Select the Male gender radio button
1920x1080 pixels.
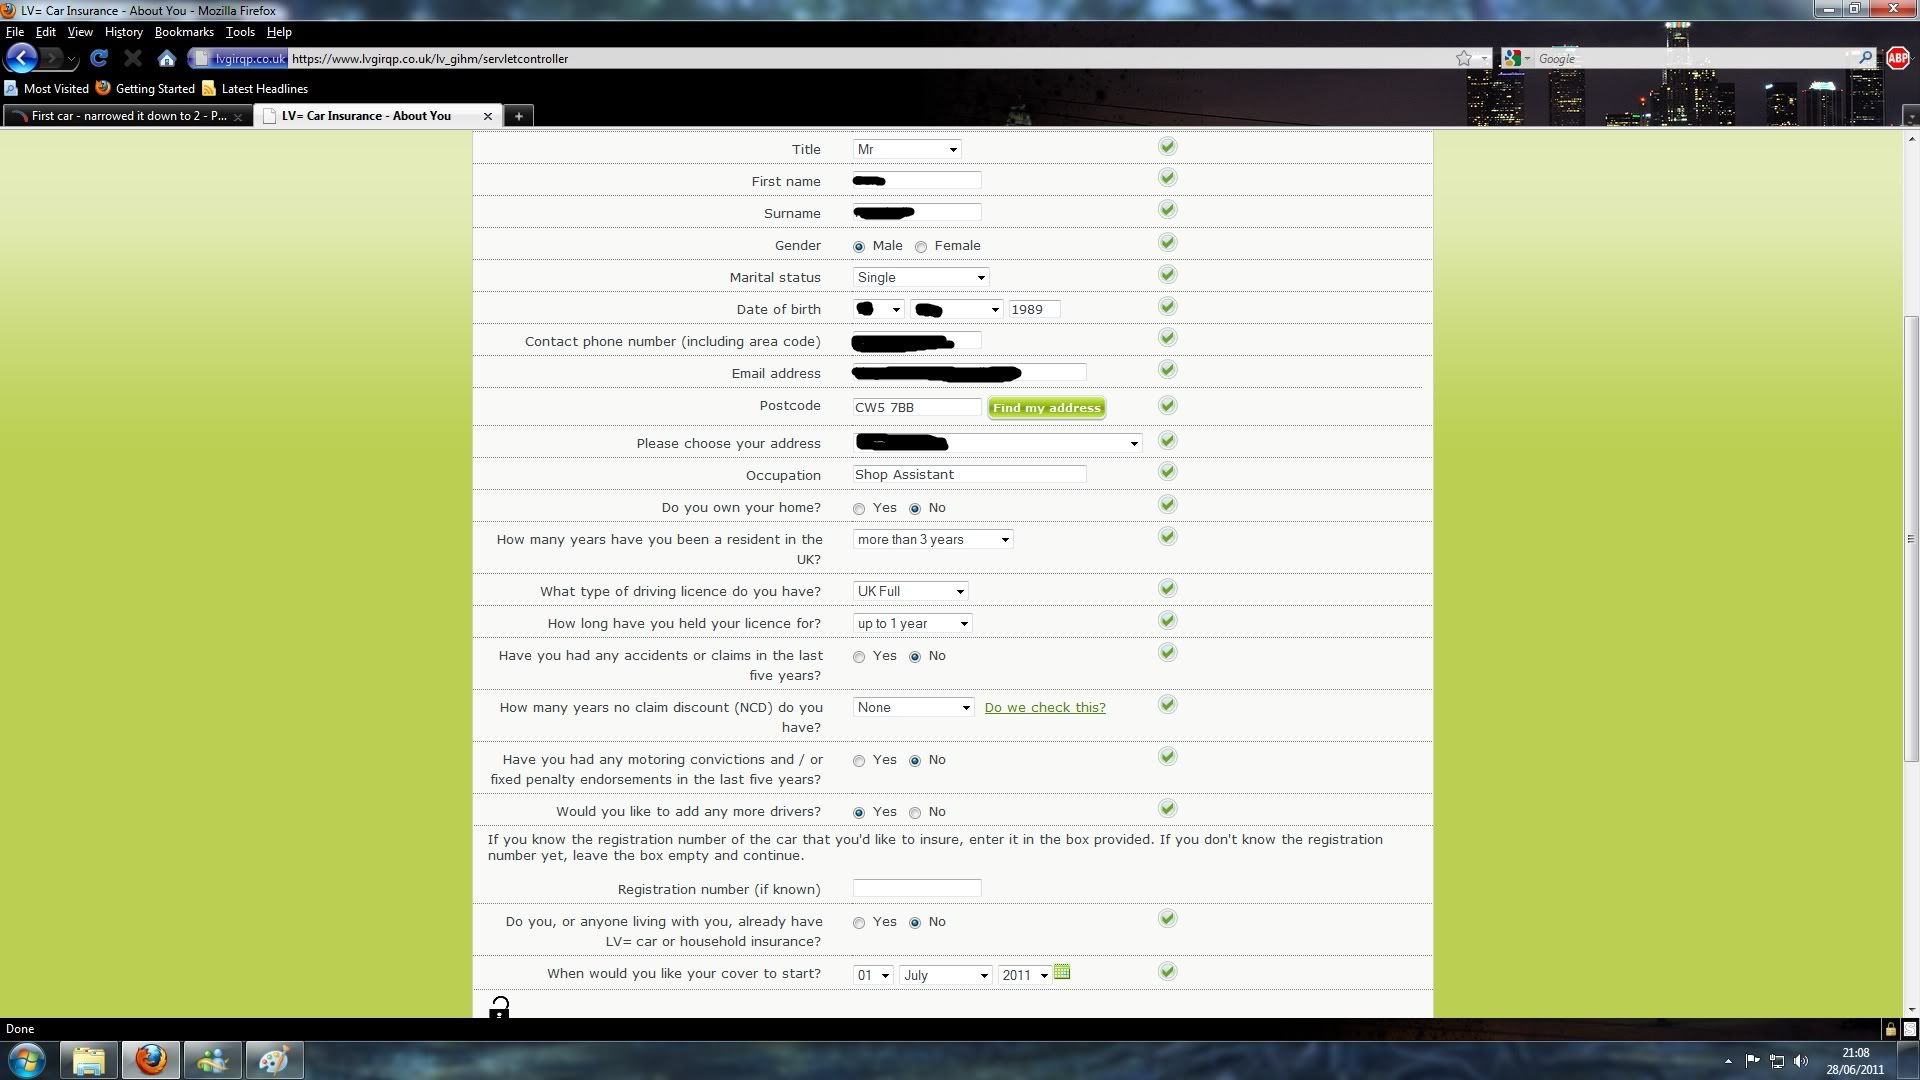coord(859,247)
